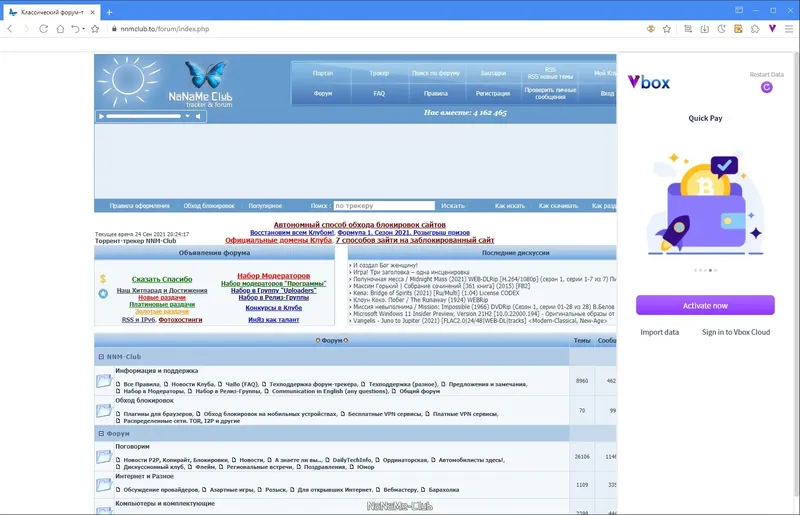Click the Import data link
800x515 pixels.
pyautogui.click(x=660, y=332)
